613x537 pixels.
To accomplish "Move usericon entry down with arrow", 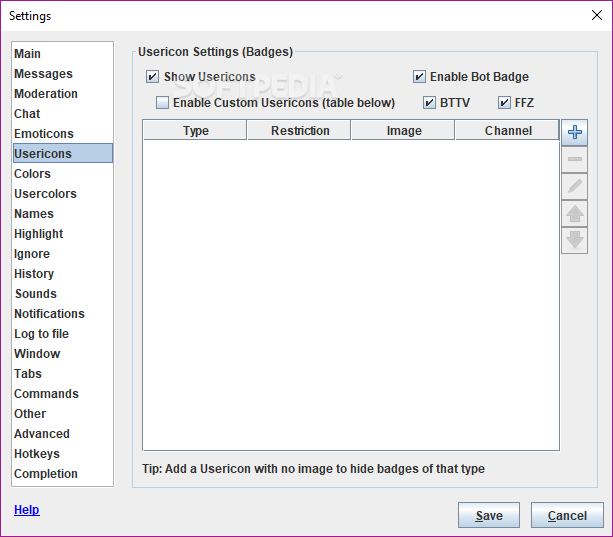I will (x=574, y=240).
